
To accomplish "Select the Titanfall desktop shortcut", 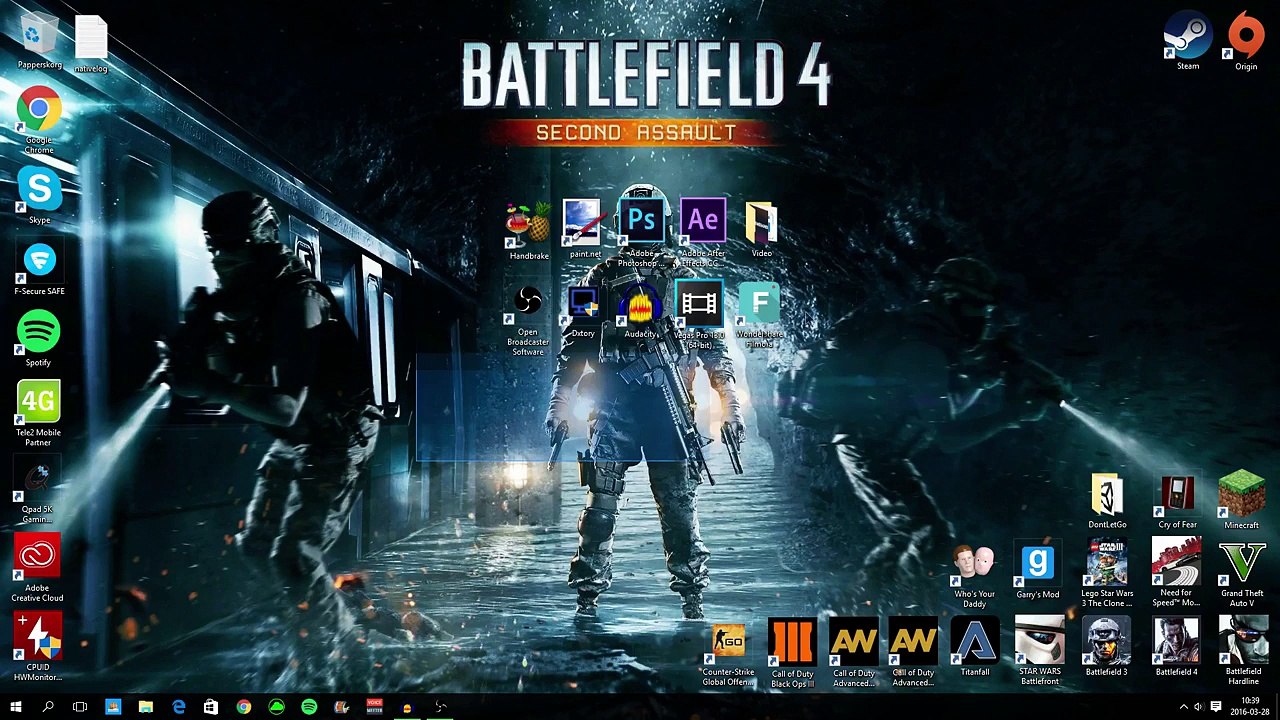I will 975,648.
